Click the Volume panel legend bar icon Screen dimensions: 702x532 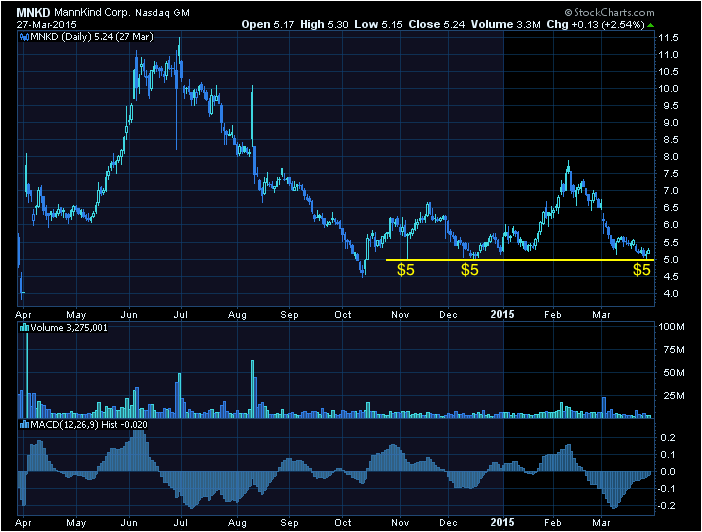tap(24, 328)
